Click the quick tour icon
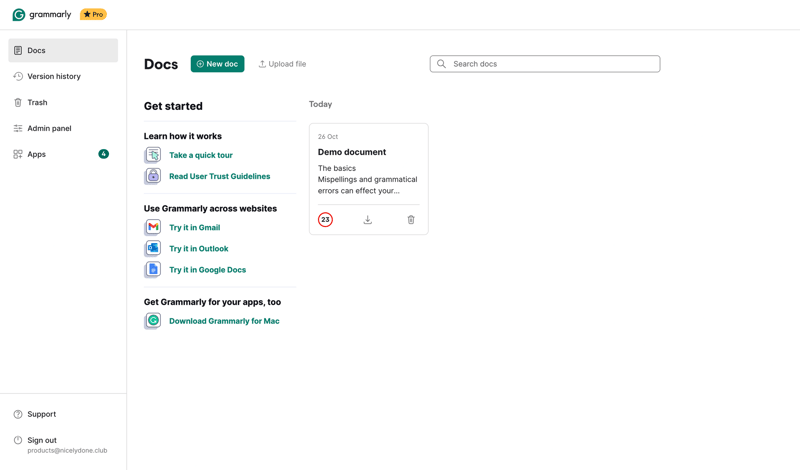 pyautogui.click(x=153, y=155)
